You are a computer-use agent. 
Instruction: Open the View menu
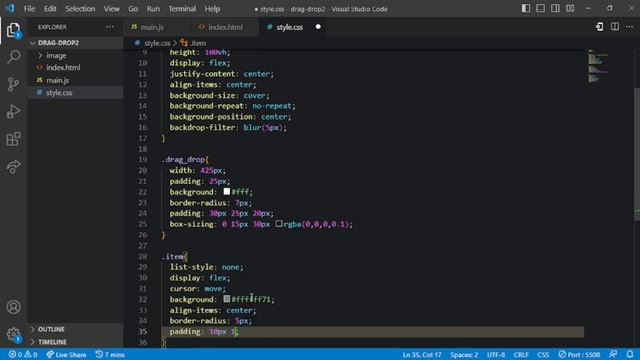pos(111,9)
